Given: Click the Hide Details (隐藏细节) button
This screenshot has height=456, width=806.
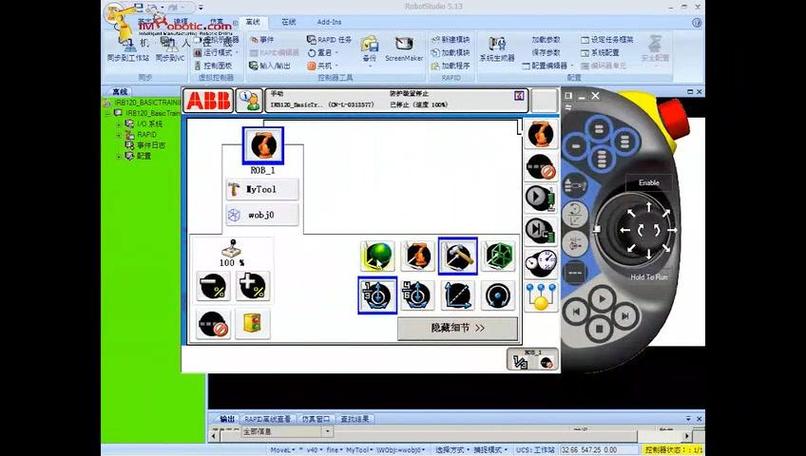Looking at the screenshot, I should coord(457,328).
